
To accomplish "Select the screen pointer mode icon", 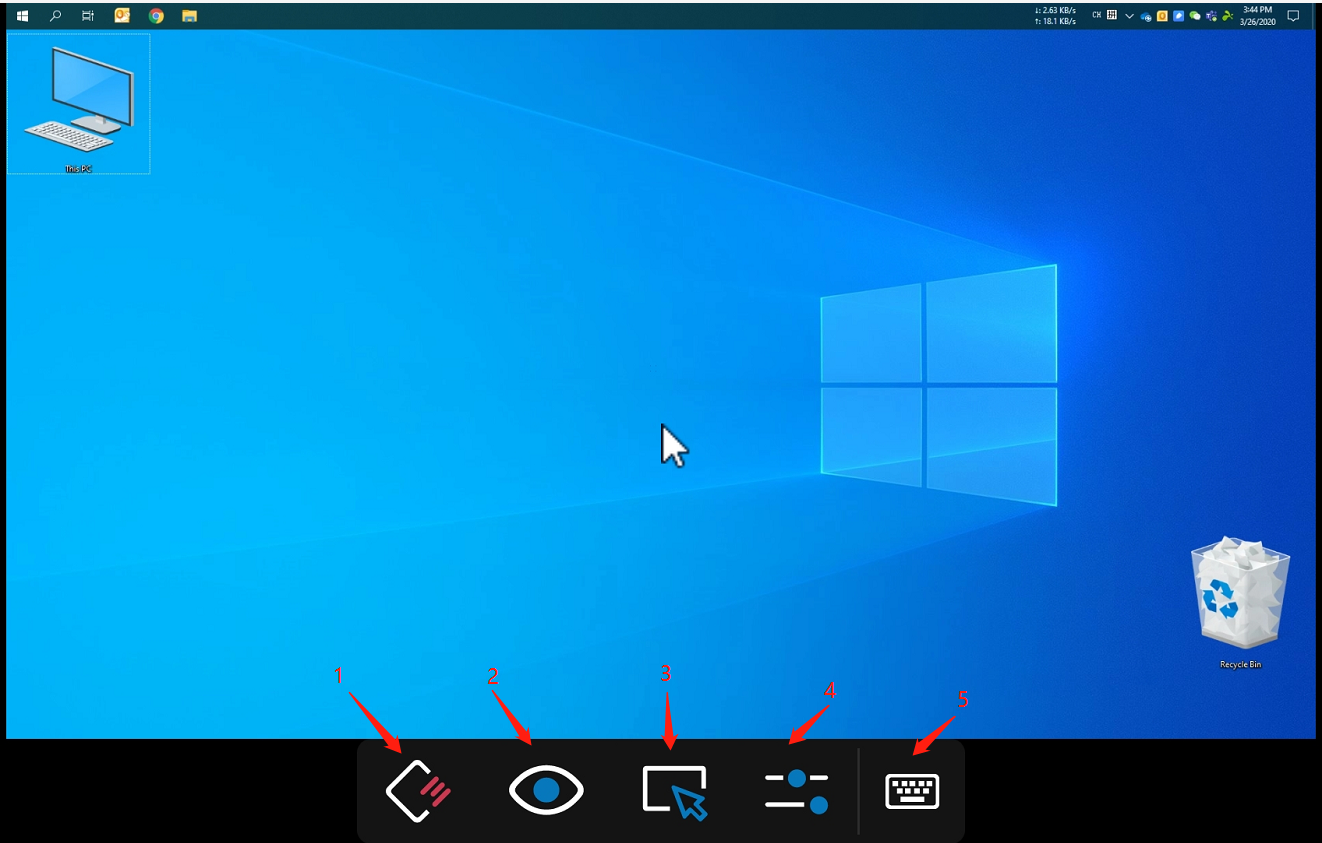I will 675,793.
